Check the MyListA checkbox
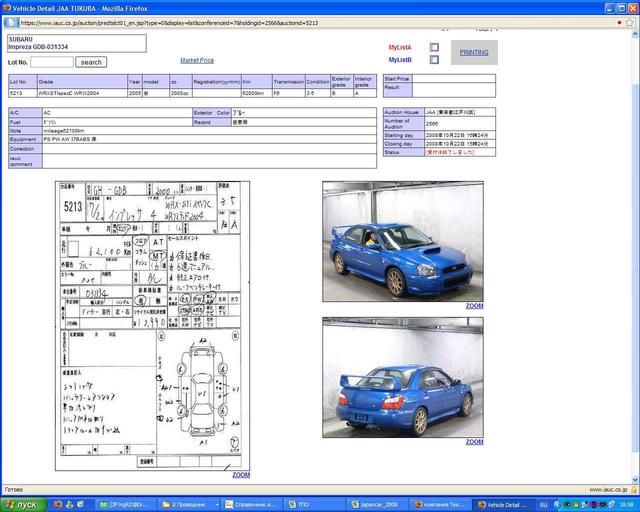The width and height of the screenshot is (640, 512). coord(434,47)
